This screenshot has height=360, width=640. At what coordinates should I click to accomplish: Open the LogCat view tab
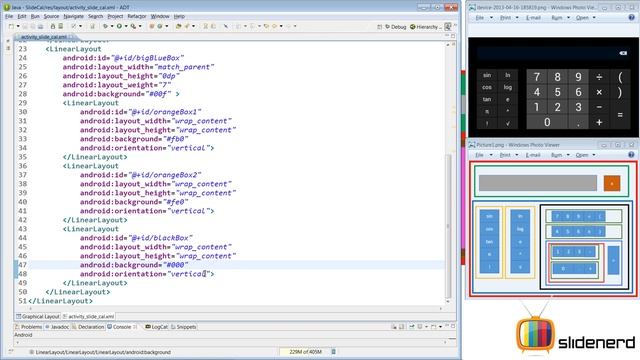tap(157, 327)
